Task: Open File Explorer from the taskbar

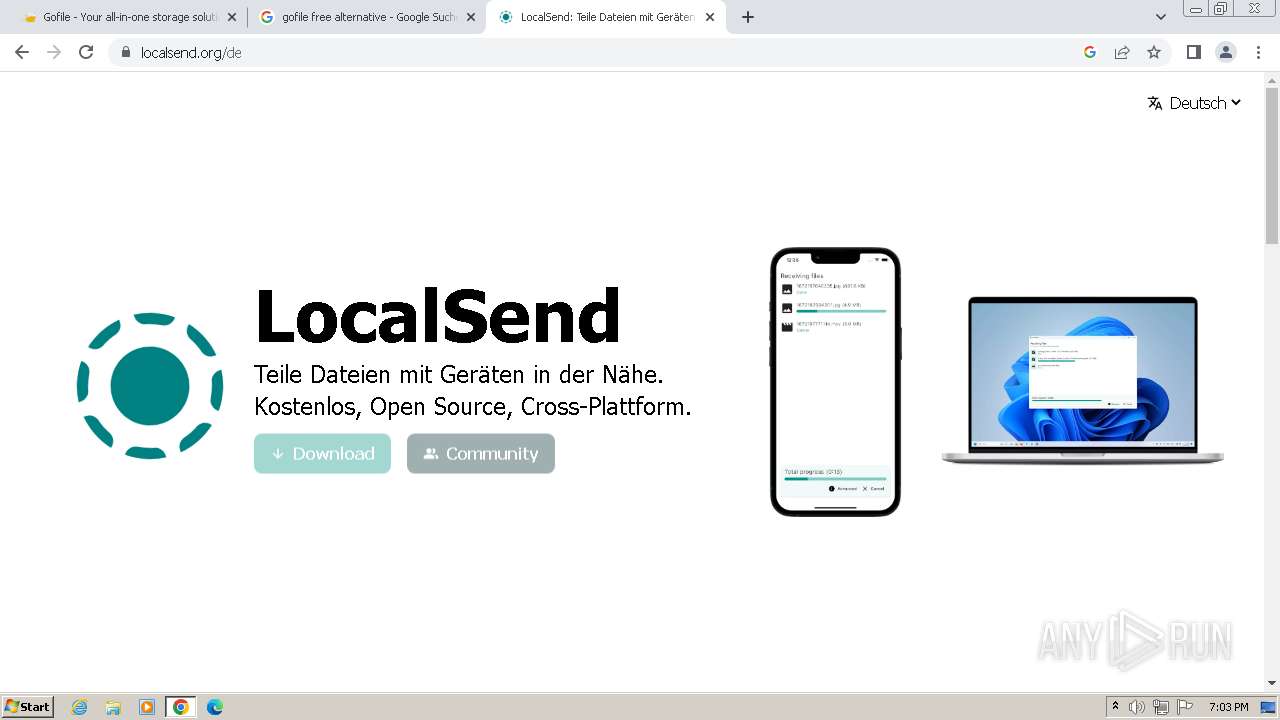Action: [x=113, y=707]
